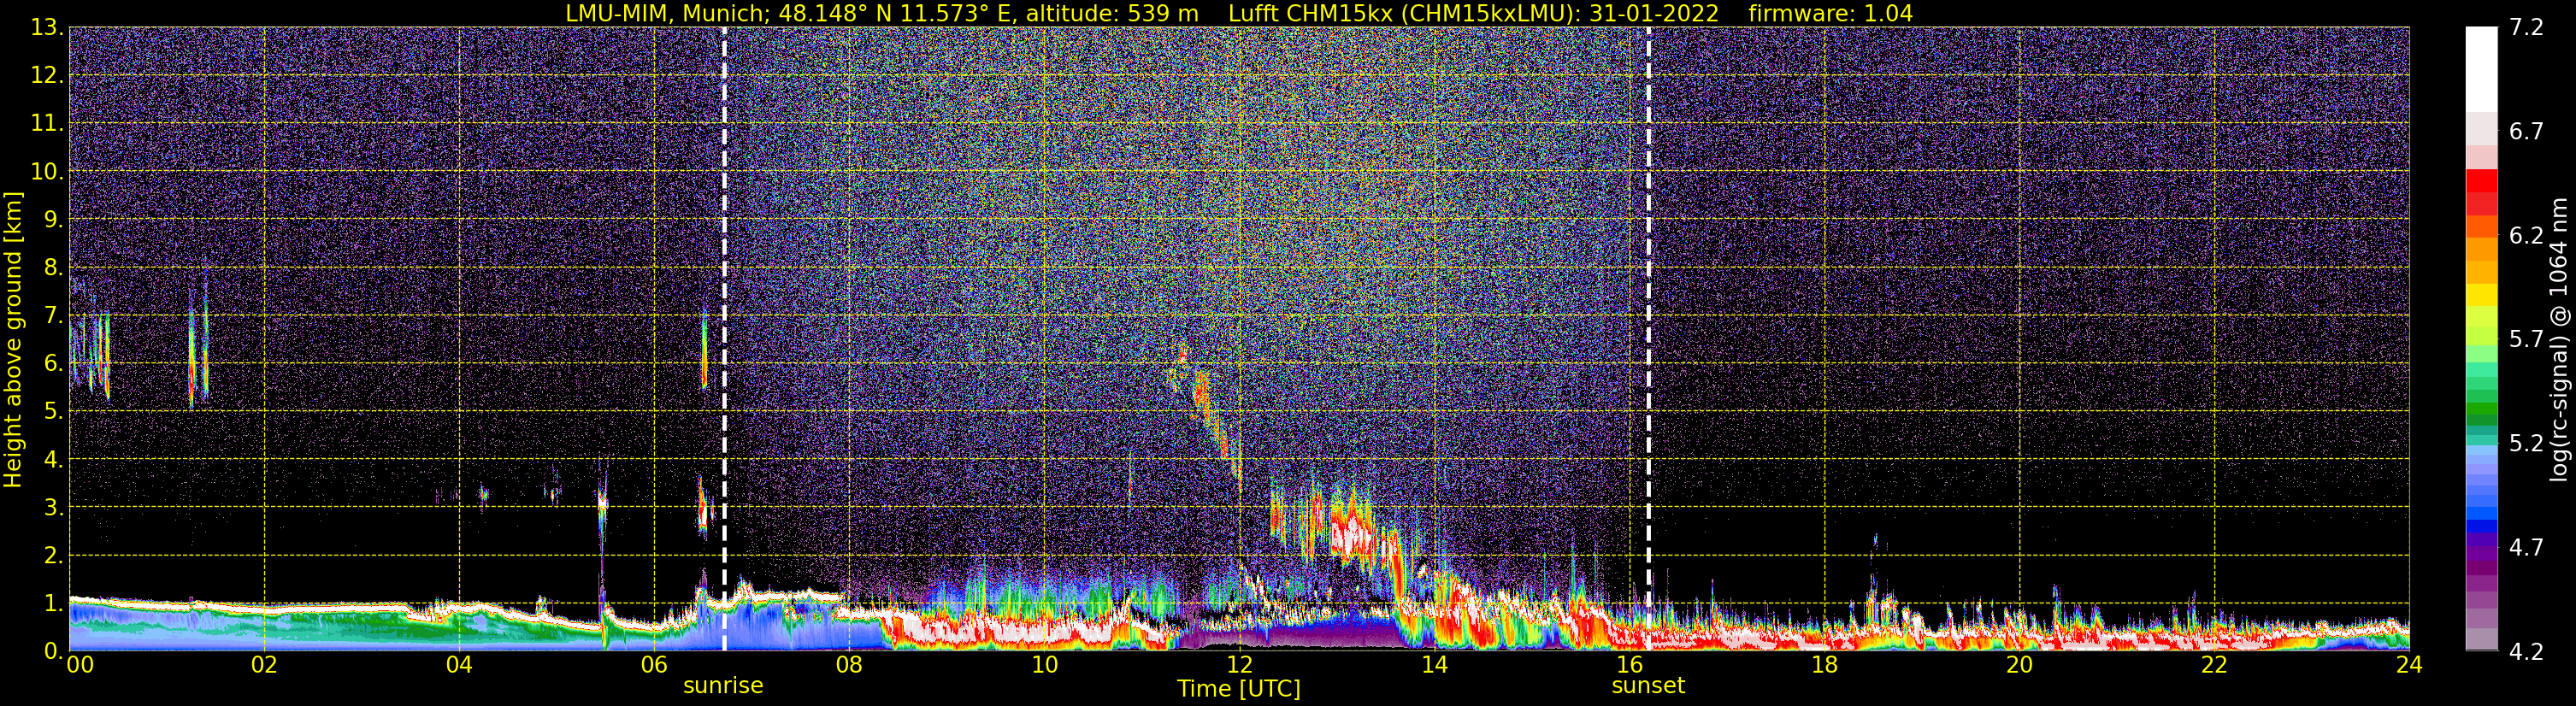Viewport: 2576px width, 706px height.
Task: Click the time axis tick label 20
Action: (2019, 665)
